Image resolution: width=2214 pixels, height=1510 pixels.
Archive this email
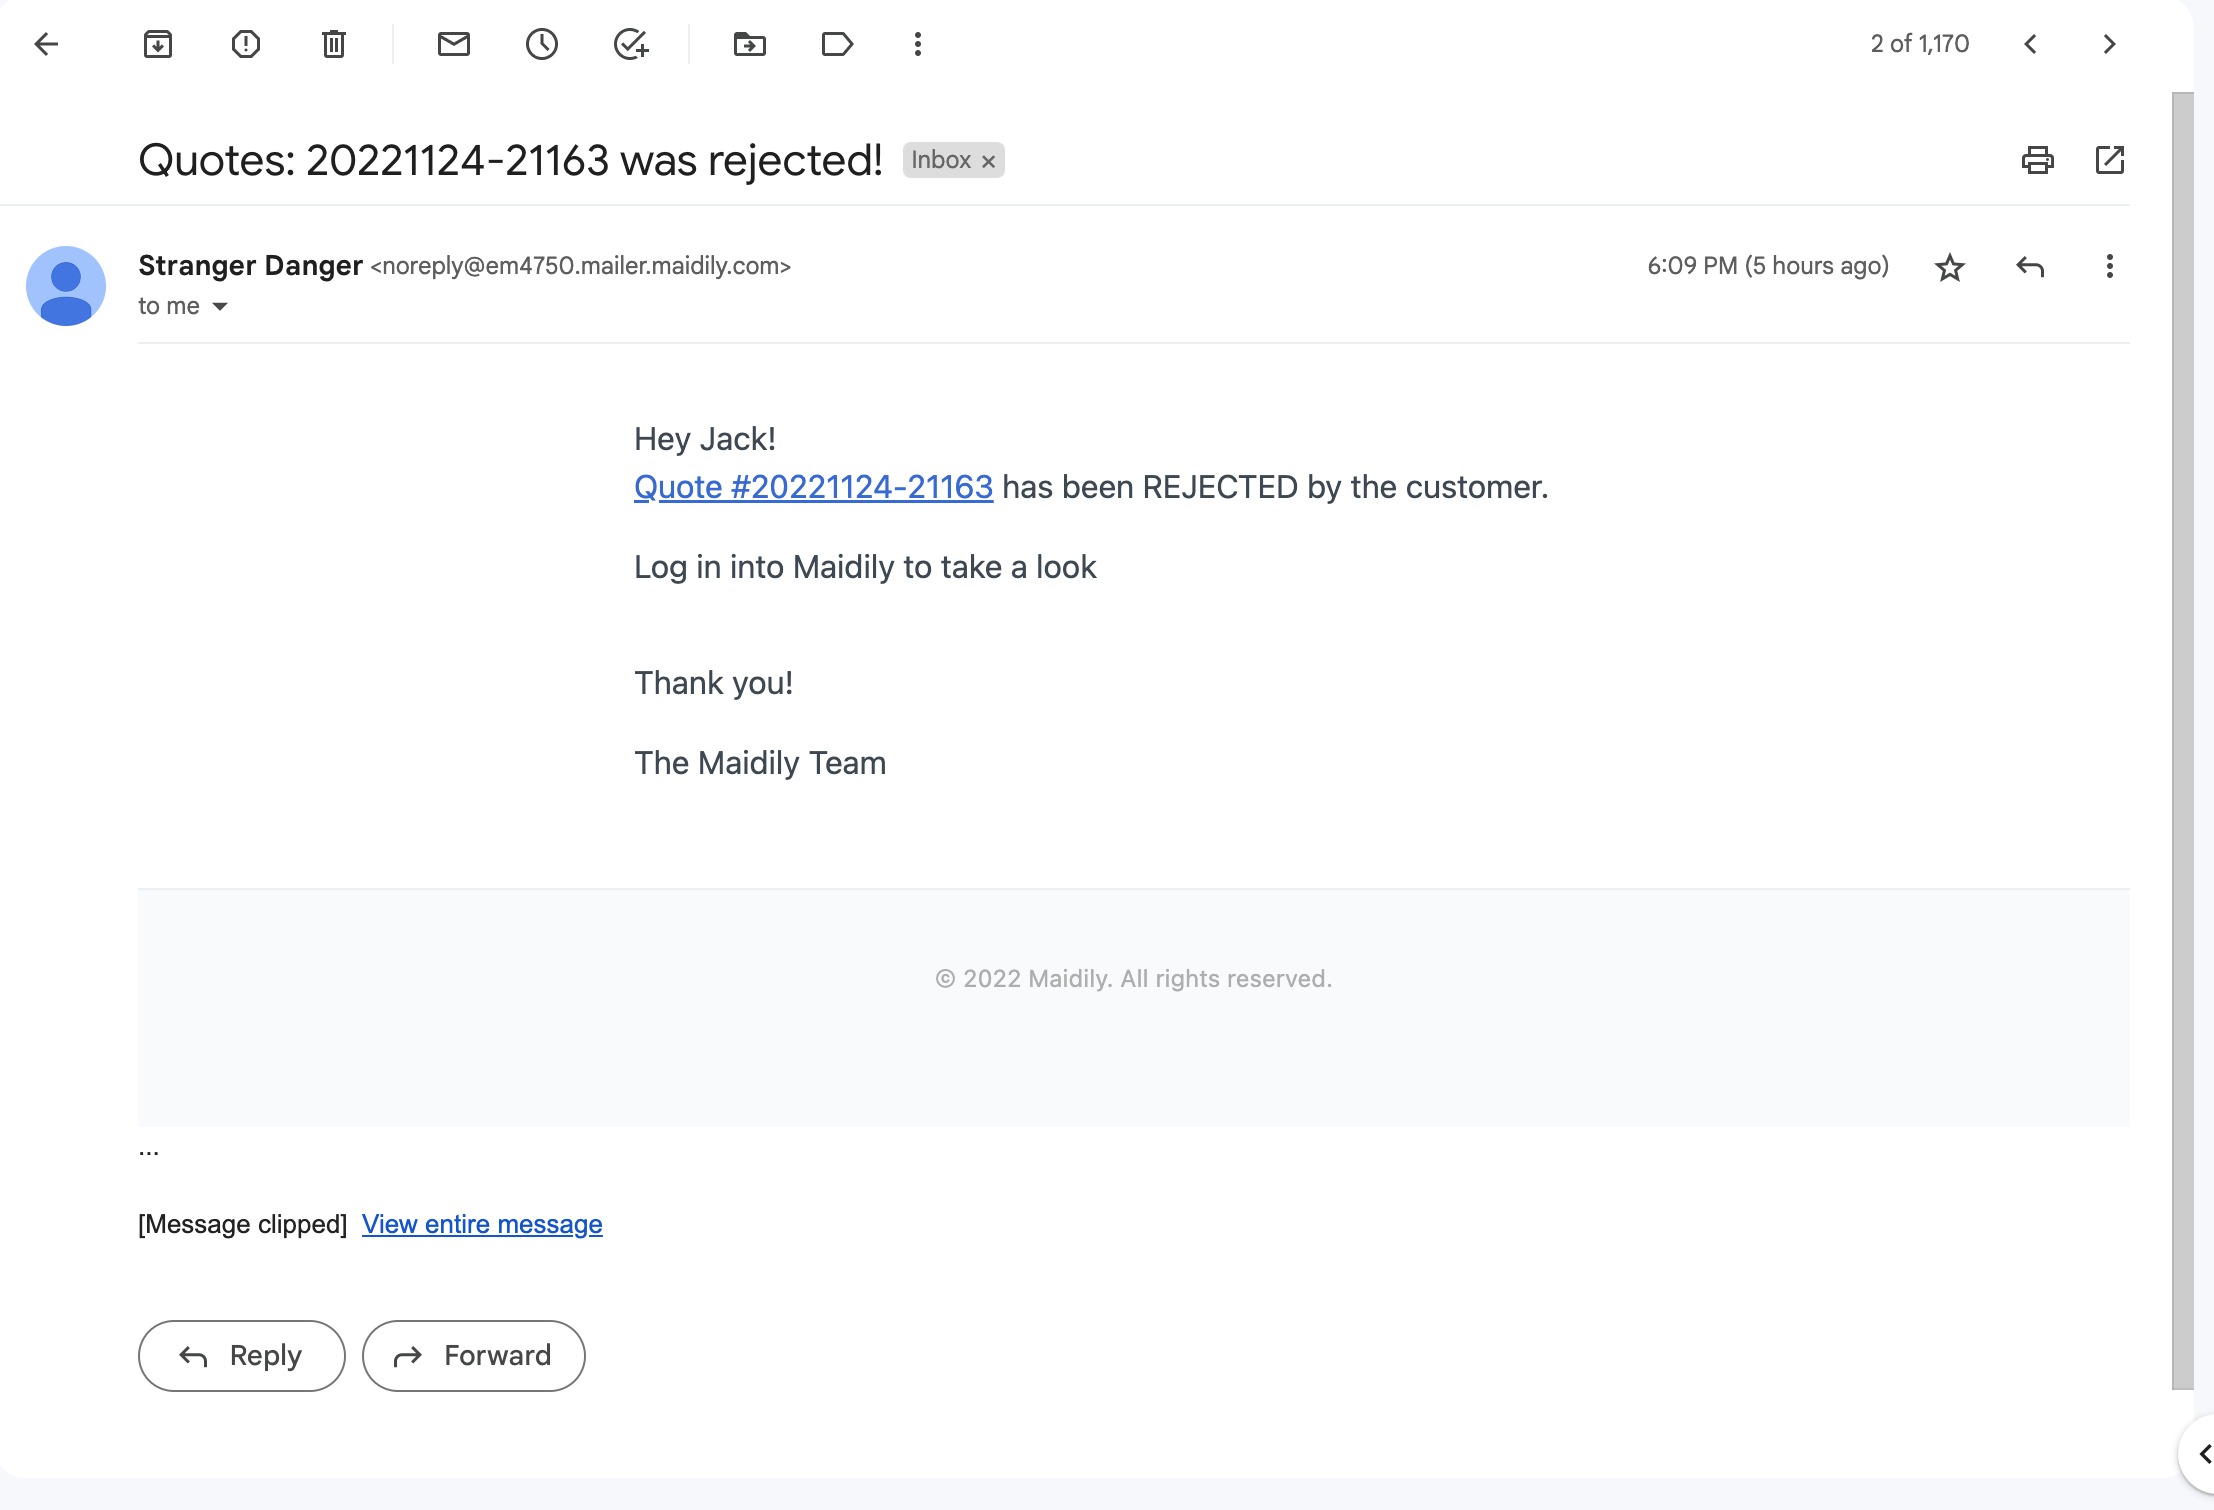(x=158, y=44)
